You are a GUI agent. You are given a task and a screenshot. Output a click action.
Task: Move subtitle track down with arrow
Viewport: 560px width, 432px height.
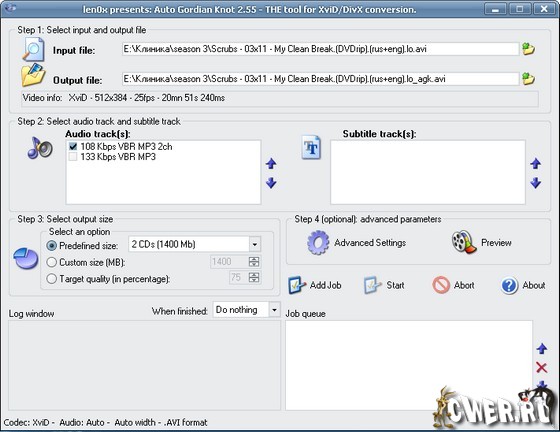click(535, 183)
